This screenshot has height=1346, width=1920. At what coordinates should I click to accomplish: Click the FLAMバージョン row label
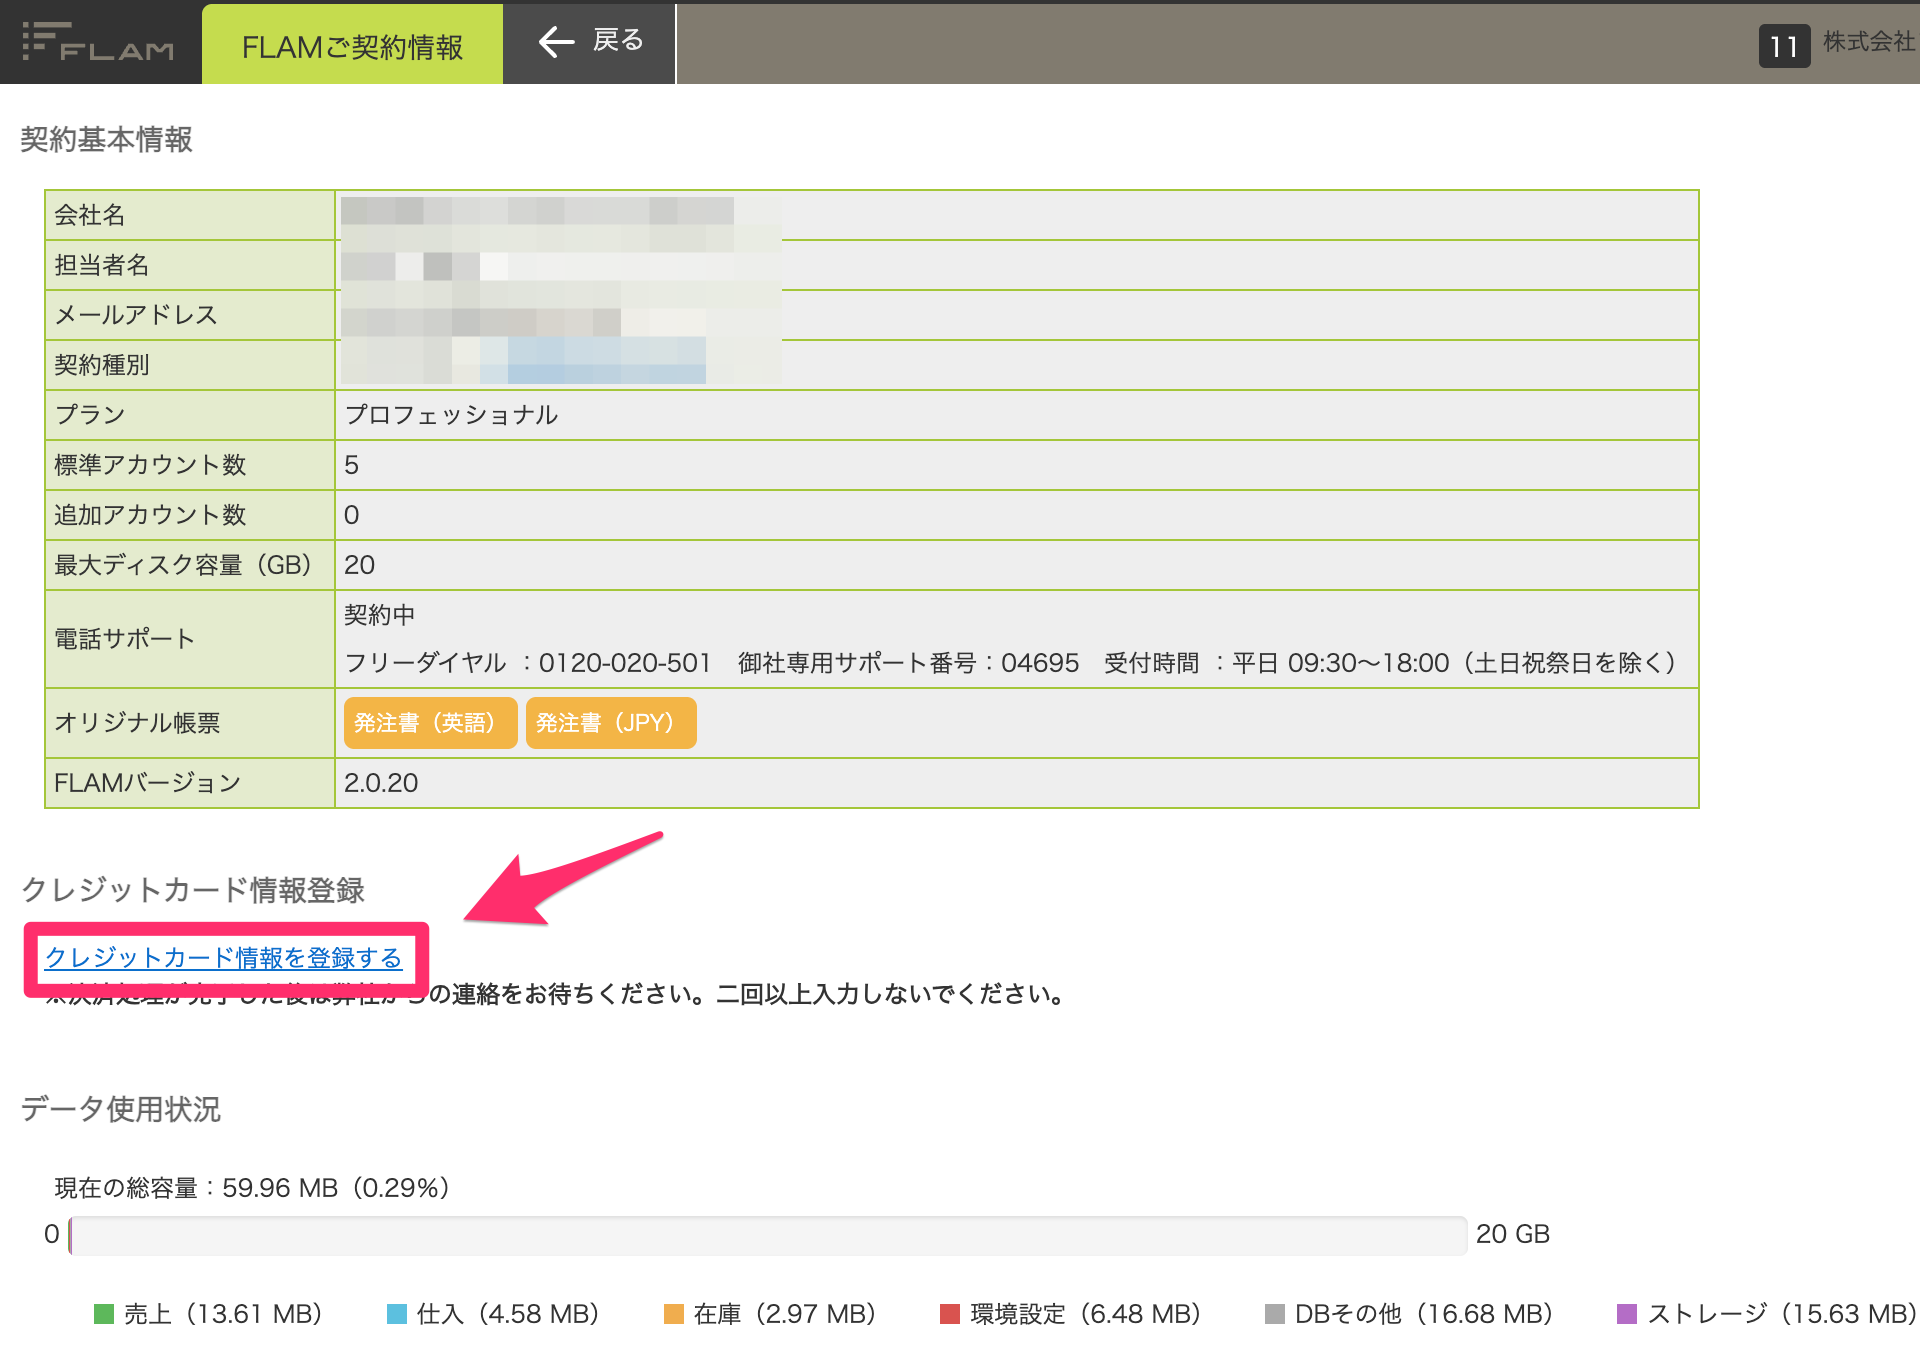148,783
